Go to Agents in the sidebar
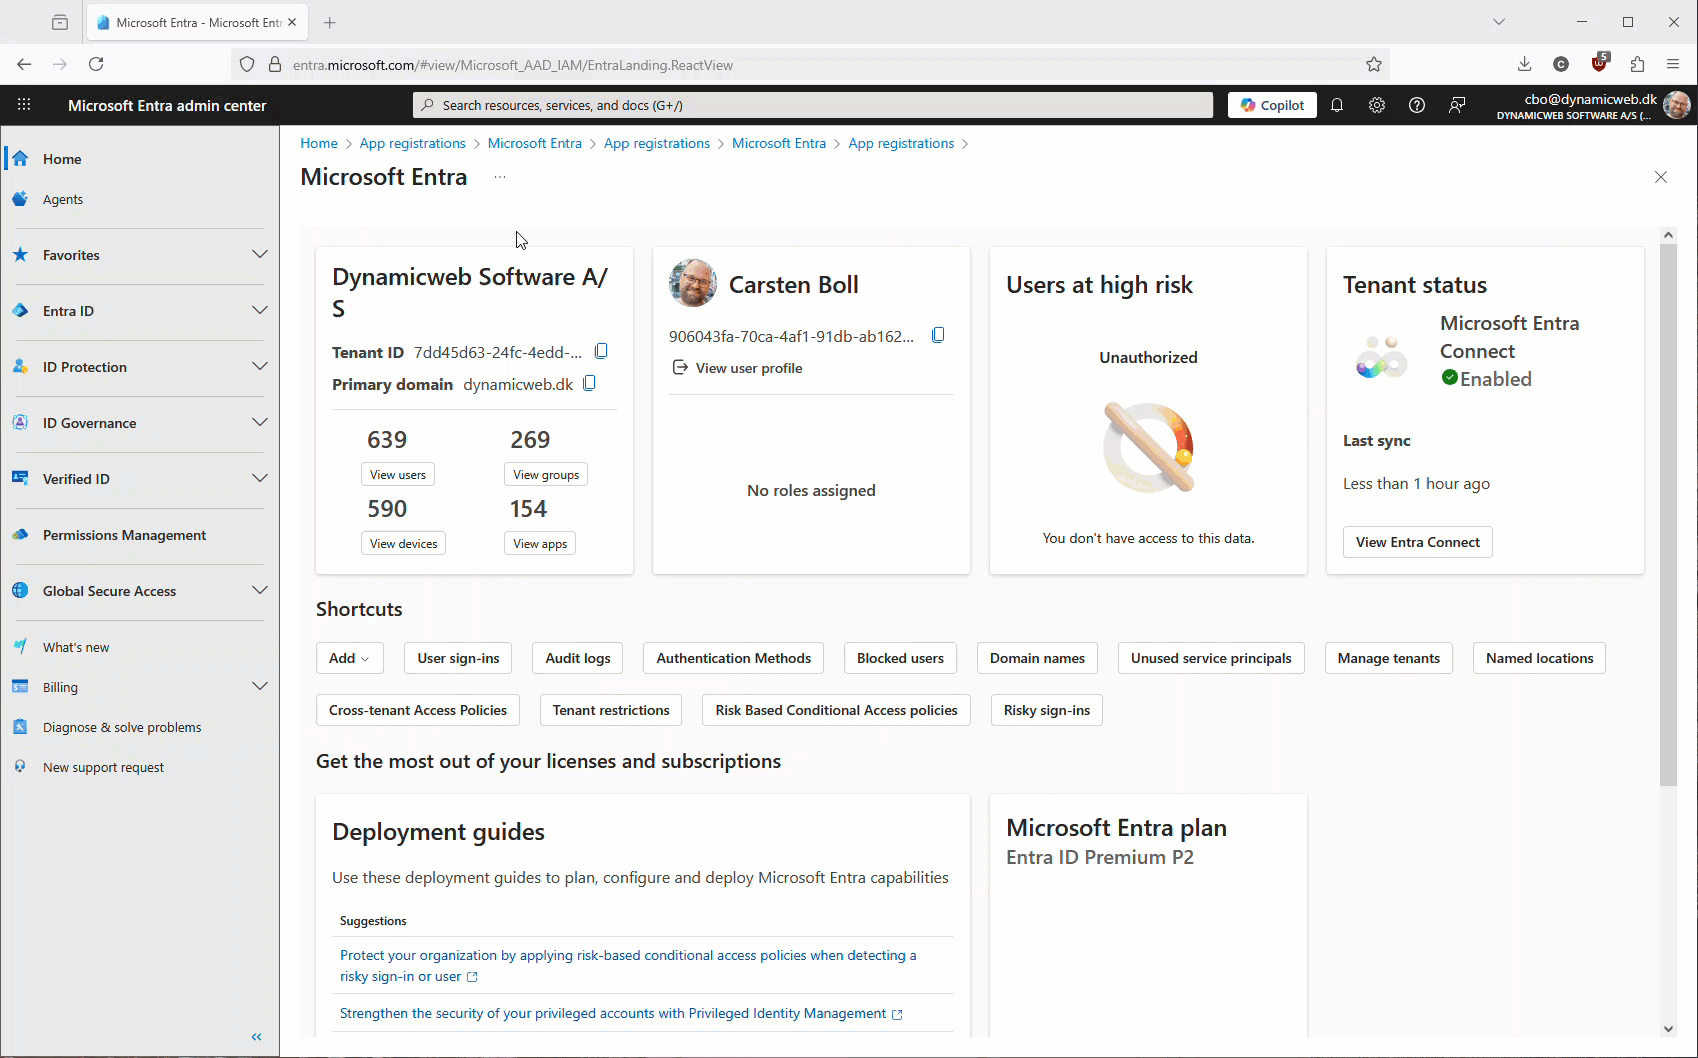This screenshot has height=1058, width=1698. coord(63,199)
